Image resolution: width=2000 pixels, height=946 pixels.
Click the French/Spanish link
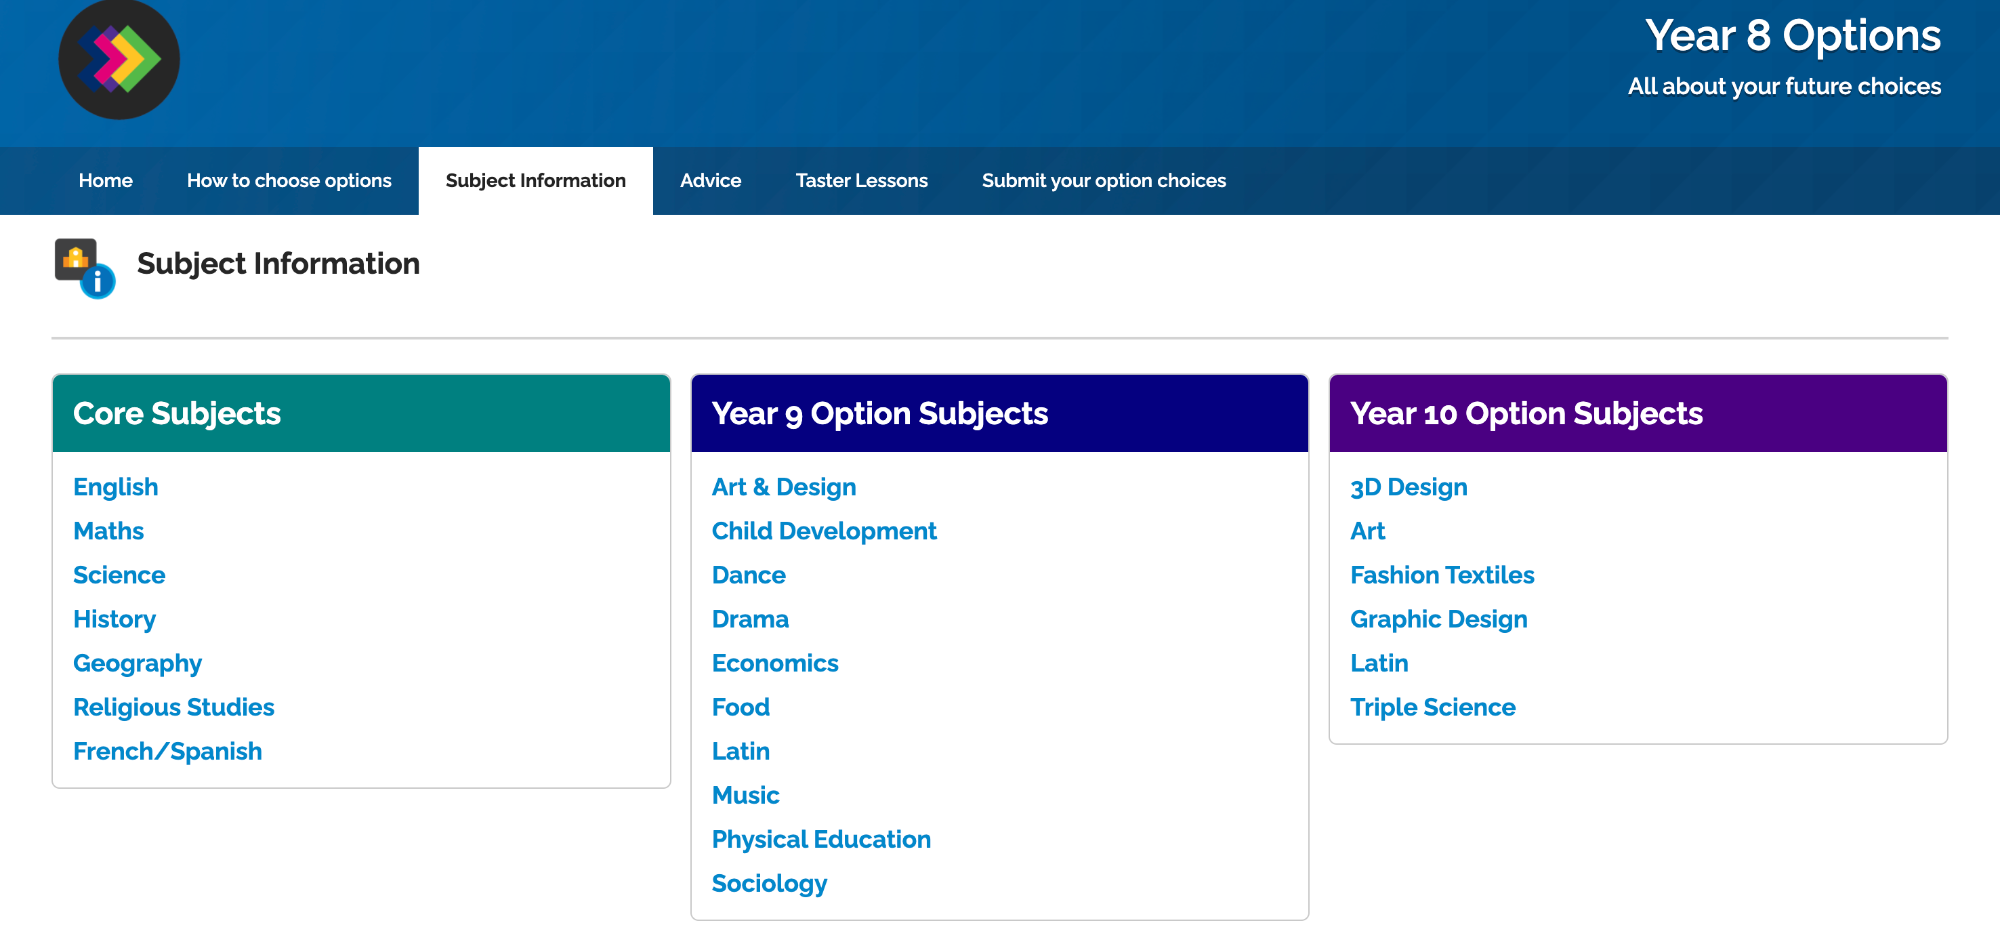[x=167, y=751]
